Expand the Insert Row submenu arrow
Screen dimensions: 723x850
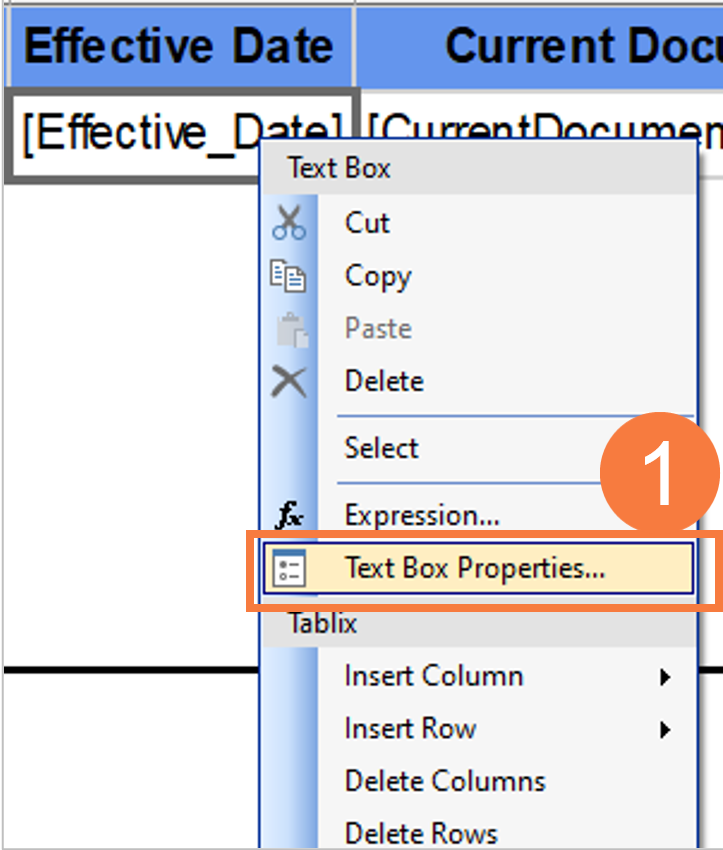click(665, 730)
